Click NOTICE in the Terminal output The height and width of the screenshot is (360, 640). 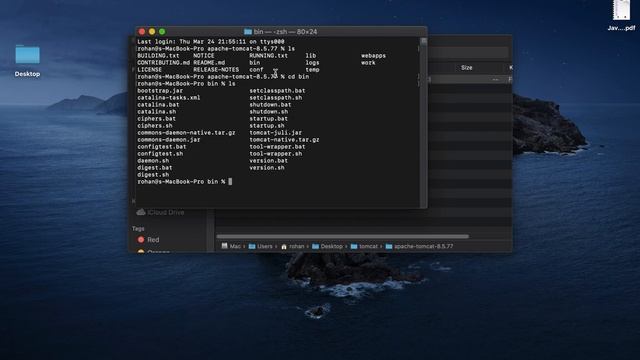pyautogui.click(x=204, y=56)
